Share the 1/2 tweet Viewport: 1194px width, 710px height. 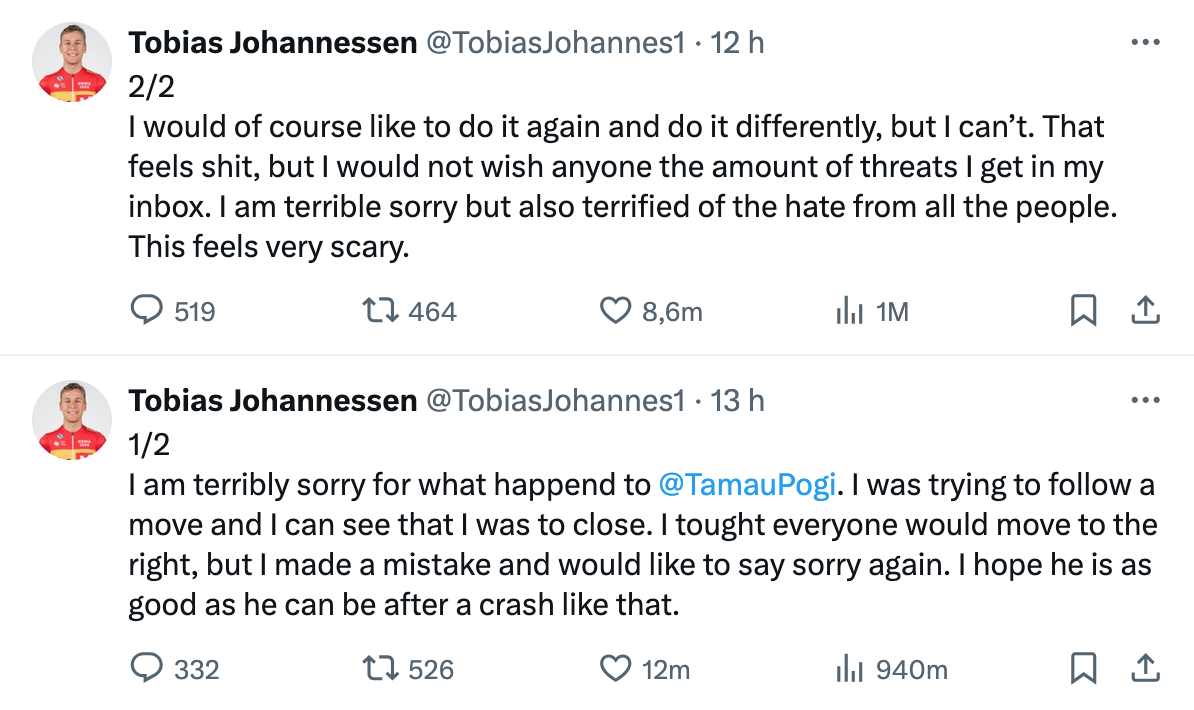tap(1144, 668)
